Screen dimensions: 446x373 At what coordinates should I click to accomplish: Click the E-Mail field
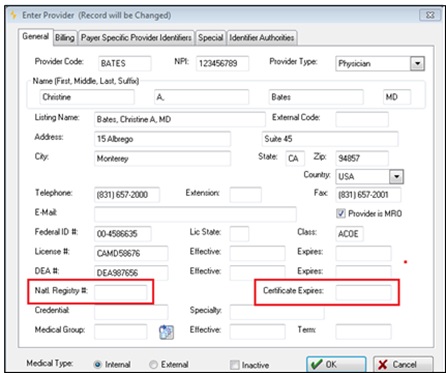coord(195,214)
